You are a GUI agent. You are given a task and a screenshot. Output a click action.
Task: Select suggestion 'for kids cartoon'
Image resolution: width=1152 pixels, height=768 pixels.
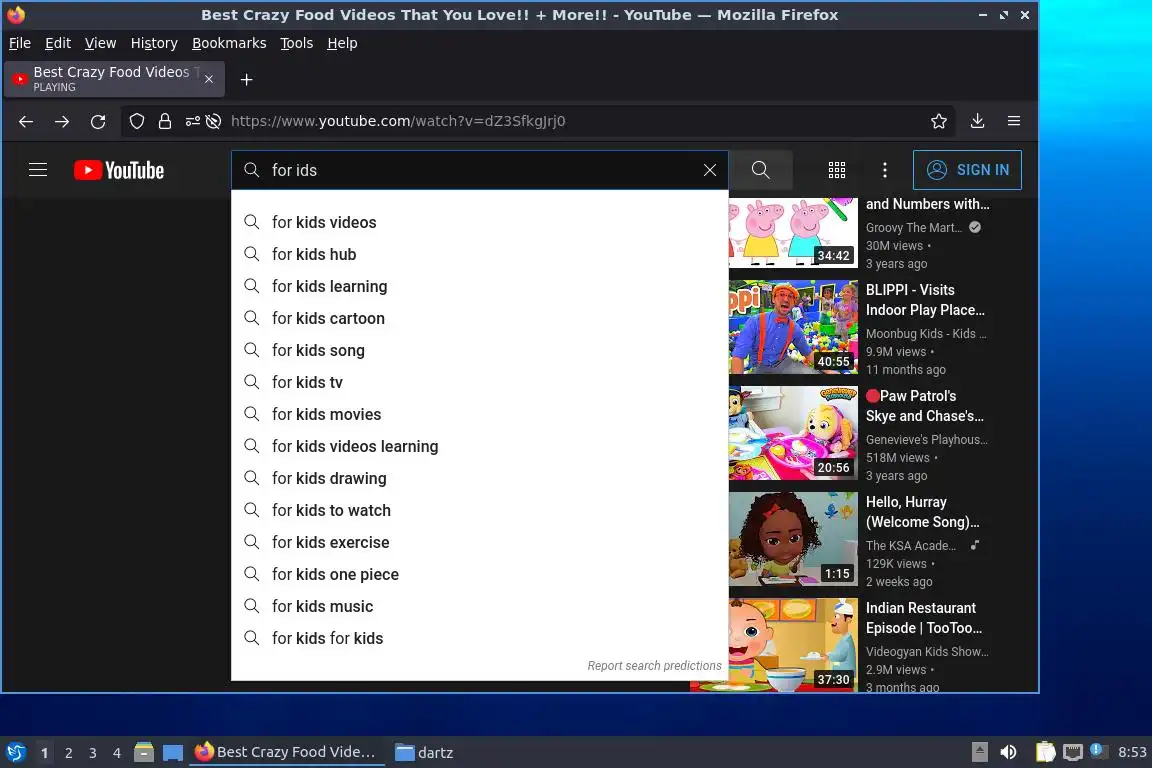point(479,318)
